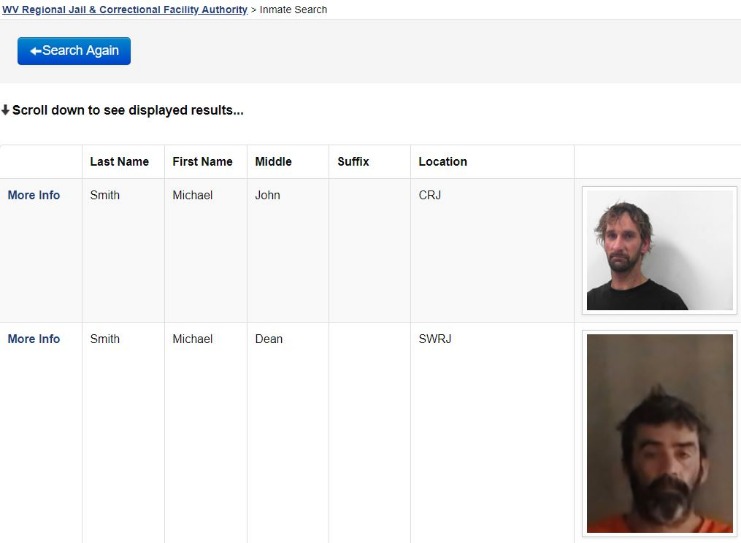This screenshot has height=543, width=741.
Task: Select the Middle column header
Action: point(273,162)
